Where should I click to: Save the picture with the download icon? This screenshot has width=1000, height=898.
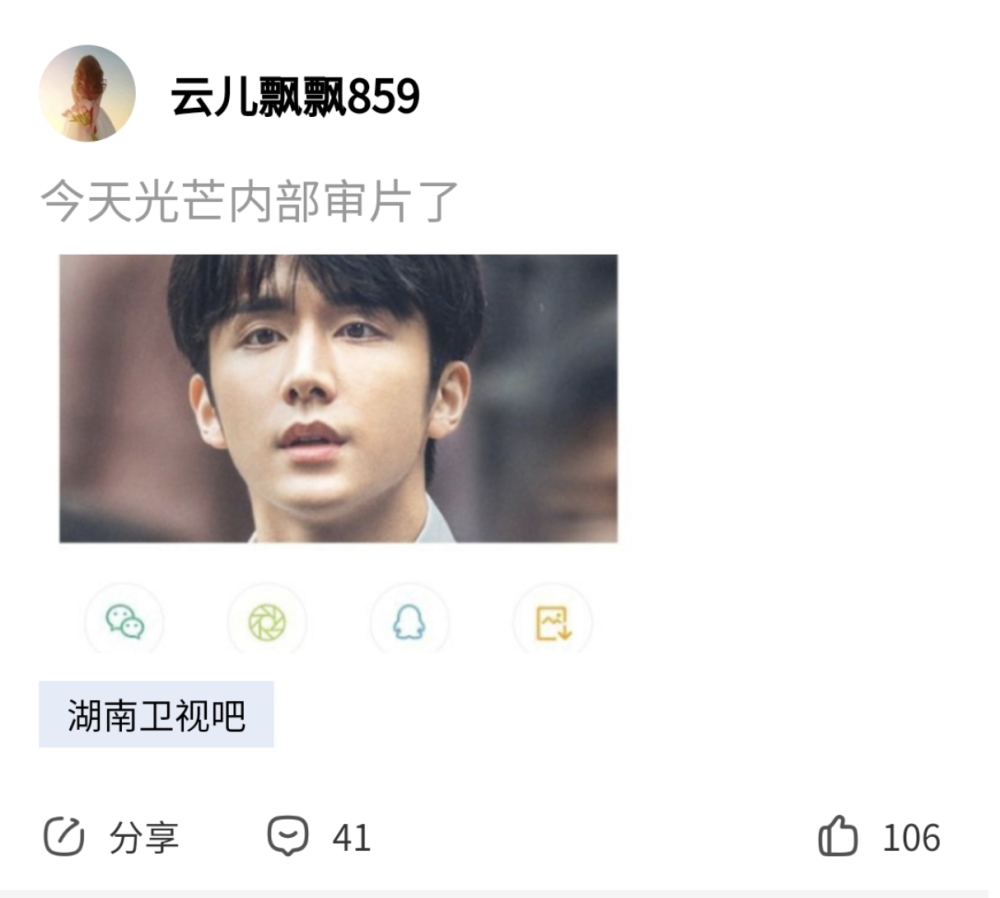click(x=552, y=622)
